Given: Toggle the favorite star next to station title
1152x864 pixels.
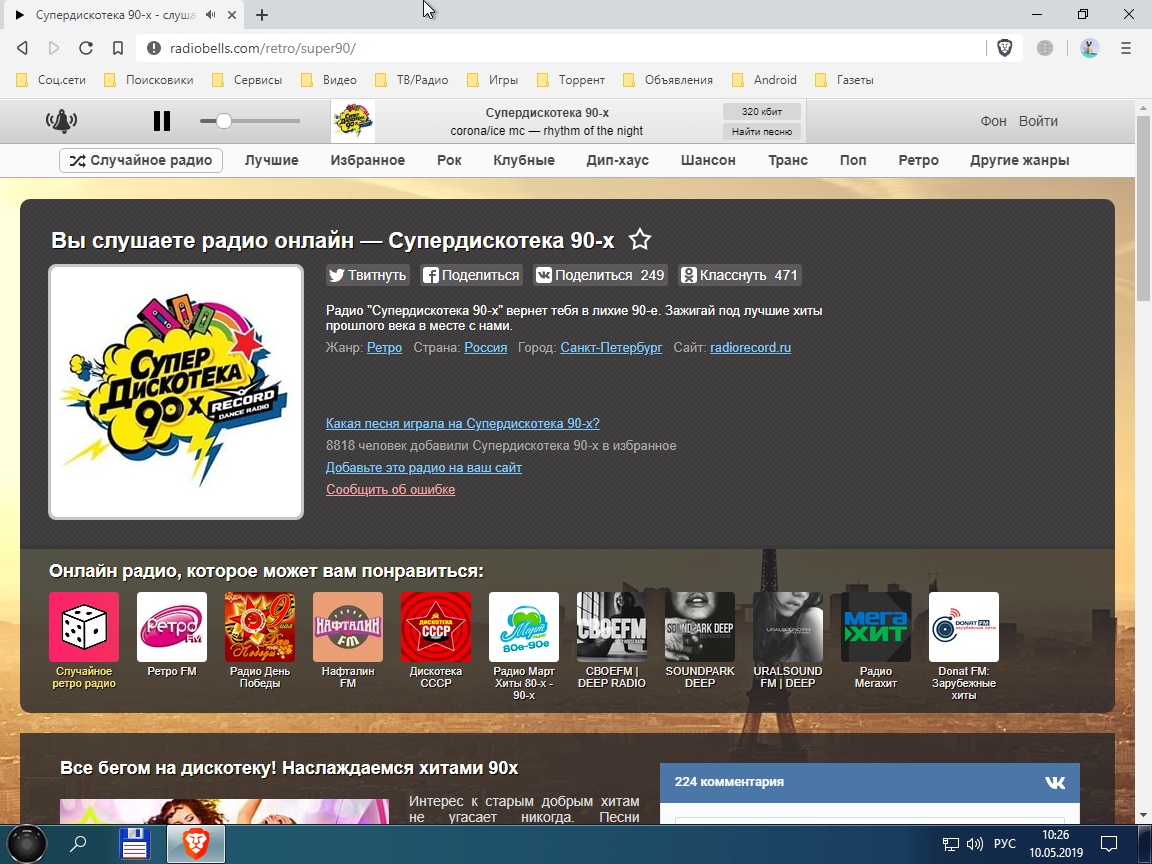Looking at the screenshot, I should pos(640,240).
